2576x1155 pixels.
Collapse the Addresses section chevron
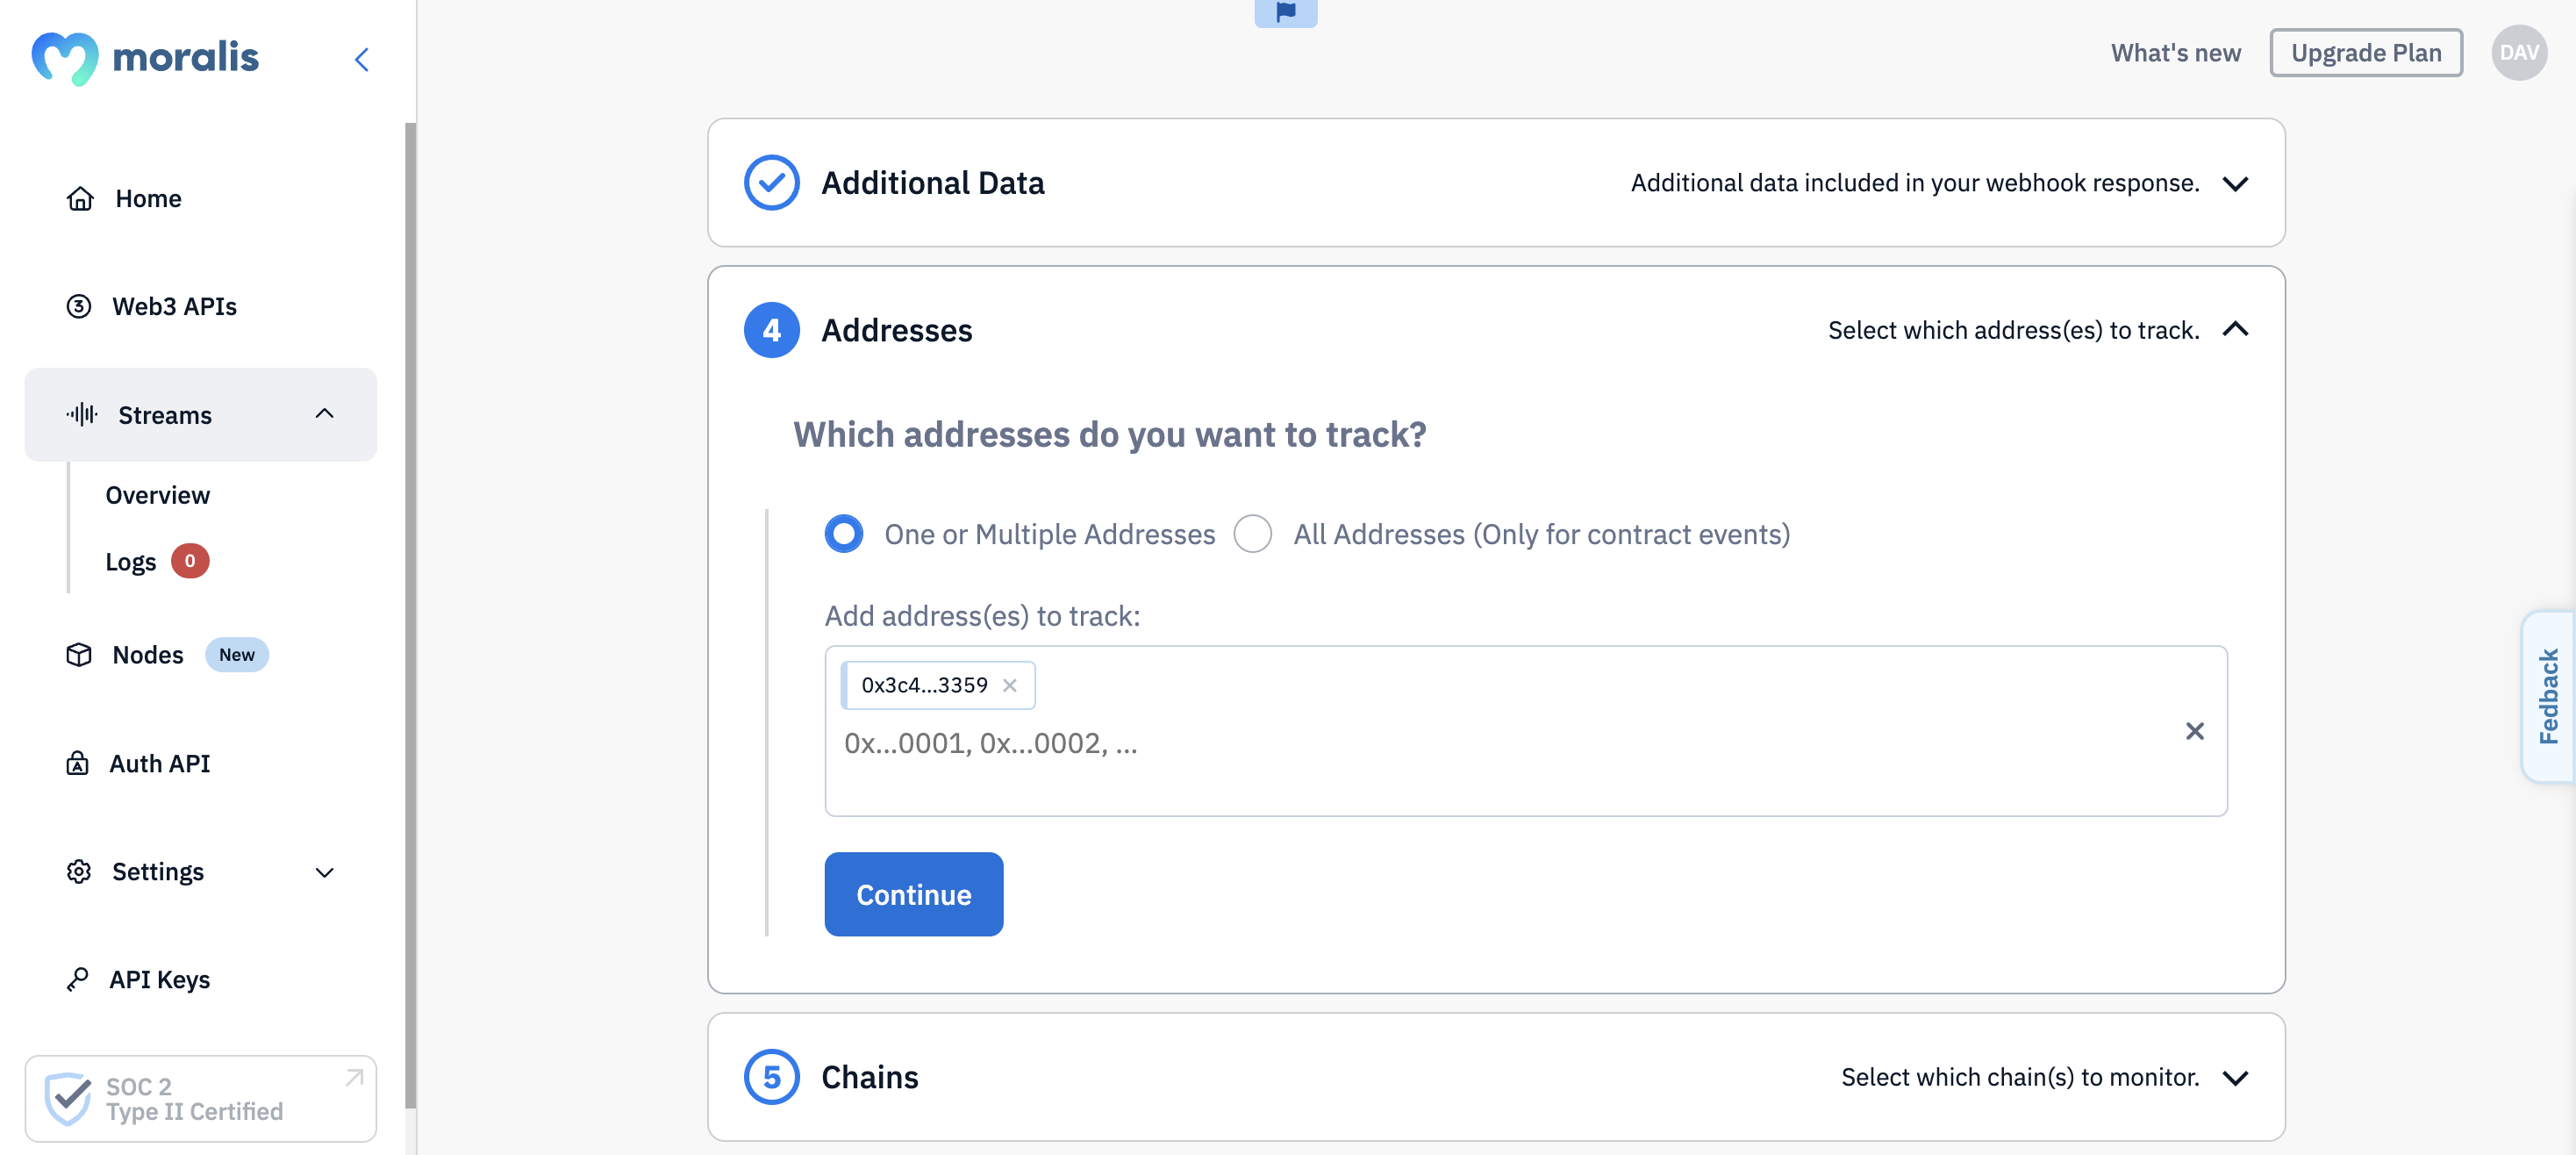tap(2236, 330)
